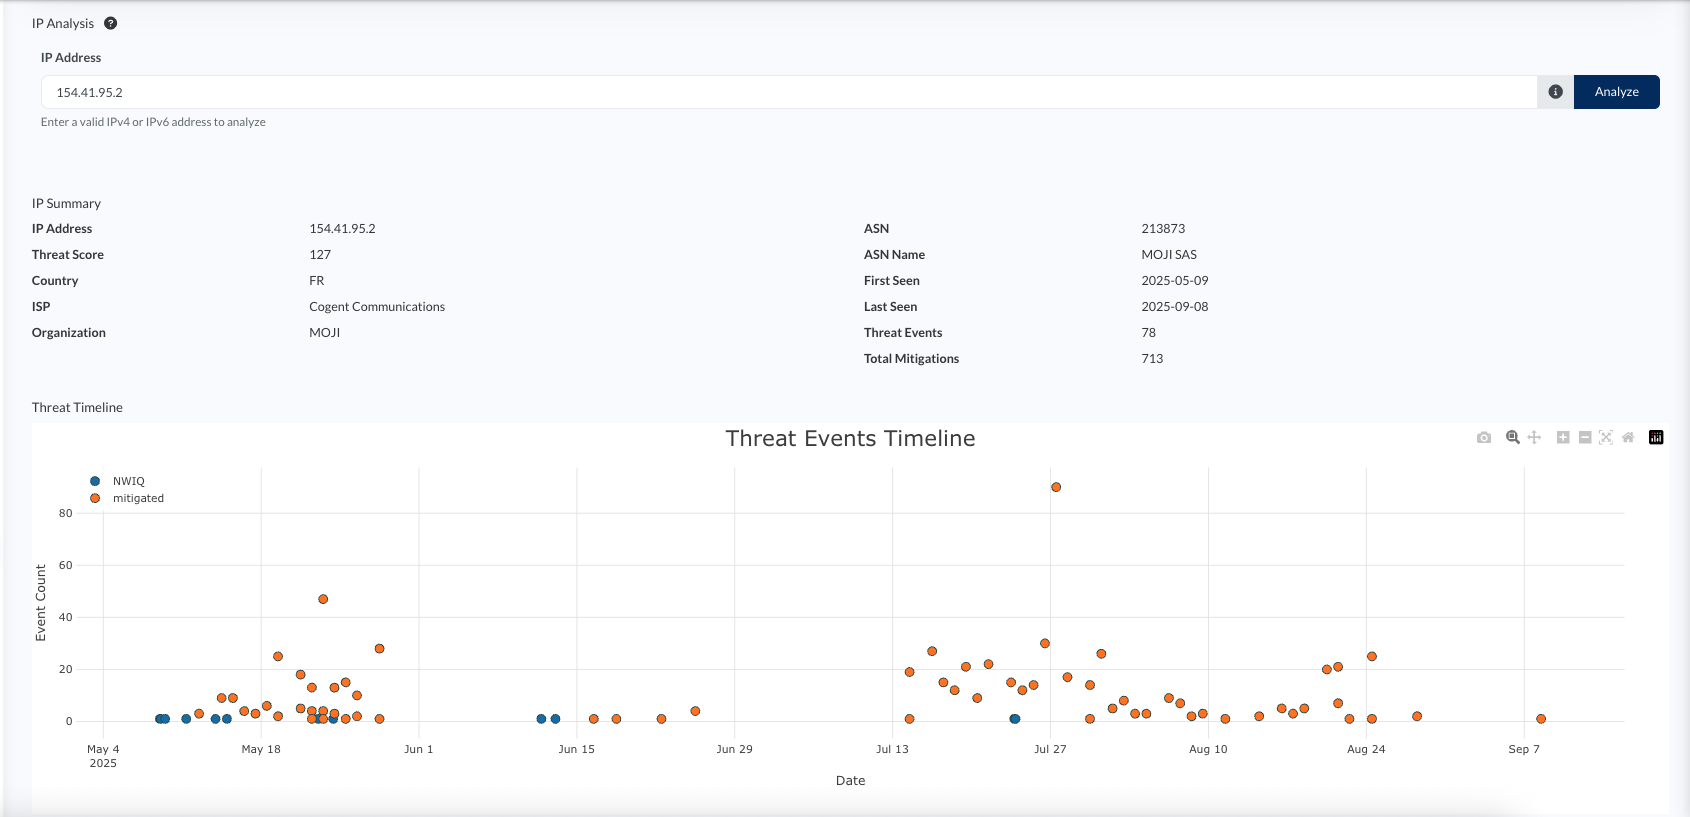Click the highest mitigated point near Jul 27
This screenshot has height=817, width=1690.
(x=1056, y=487)
